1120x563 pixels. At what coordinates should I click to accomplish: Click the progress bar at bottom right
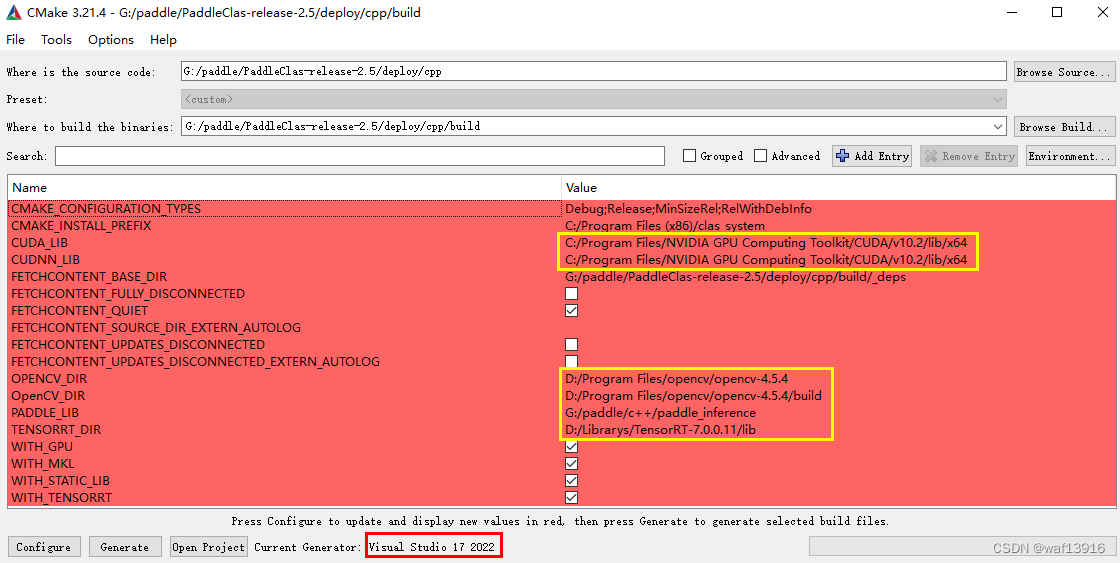pyautogui.click(x=961, y=547)
